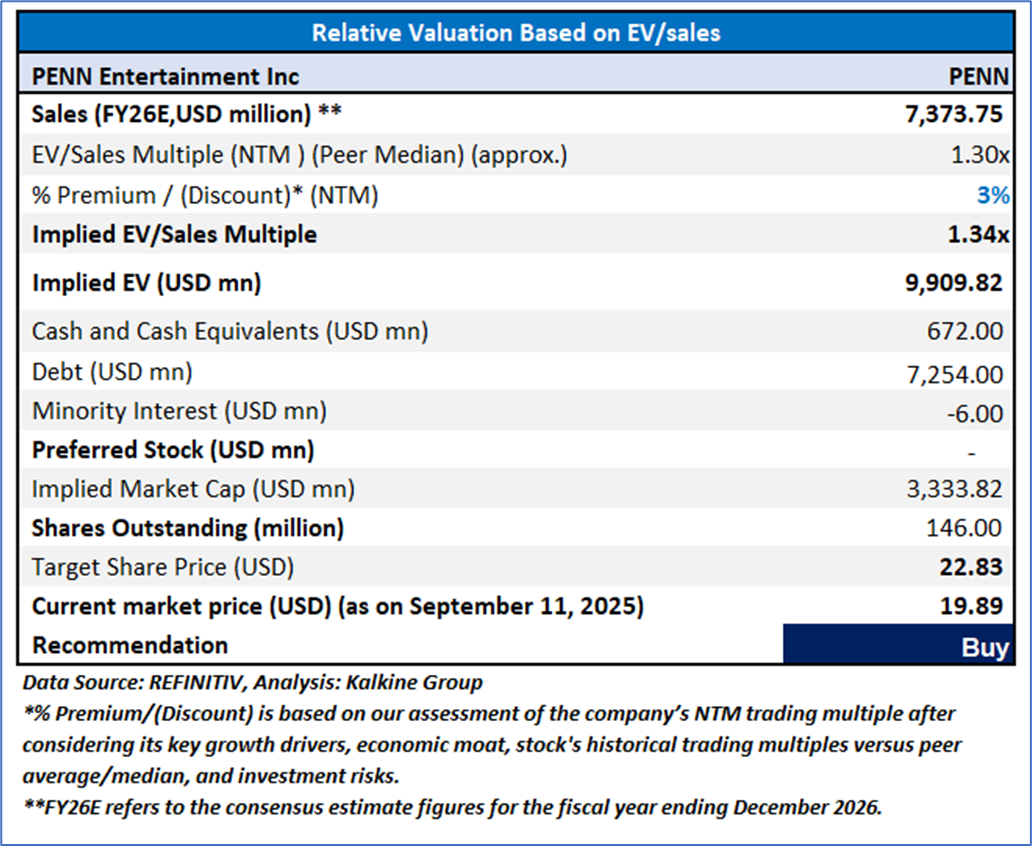Select the 'Minority Interest (USD mn)' label
Image resolution: width=1032 pixels, height=846 pixels.
click(x=180, y=411)
